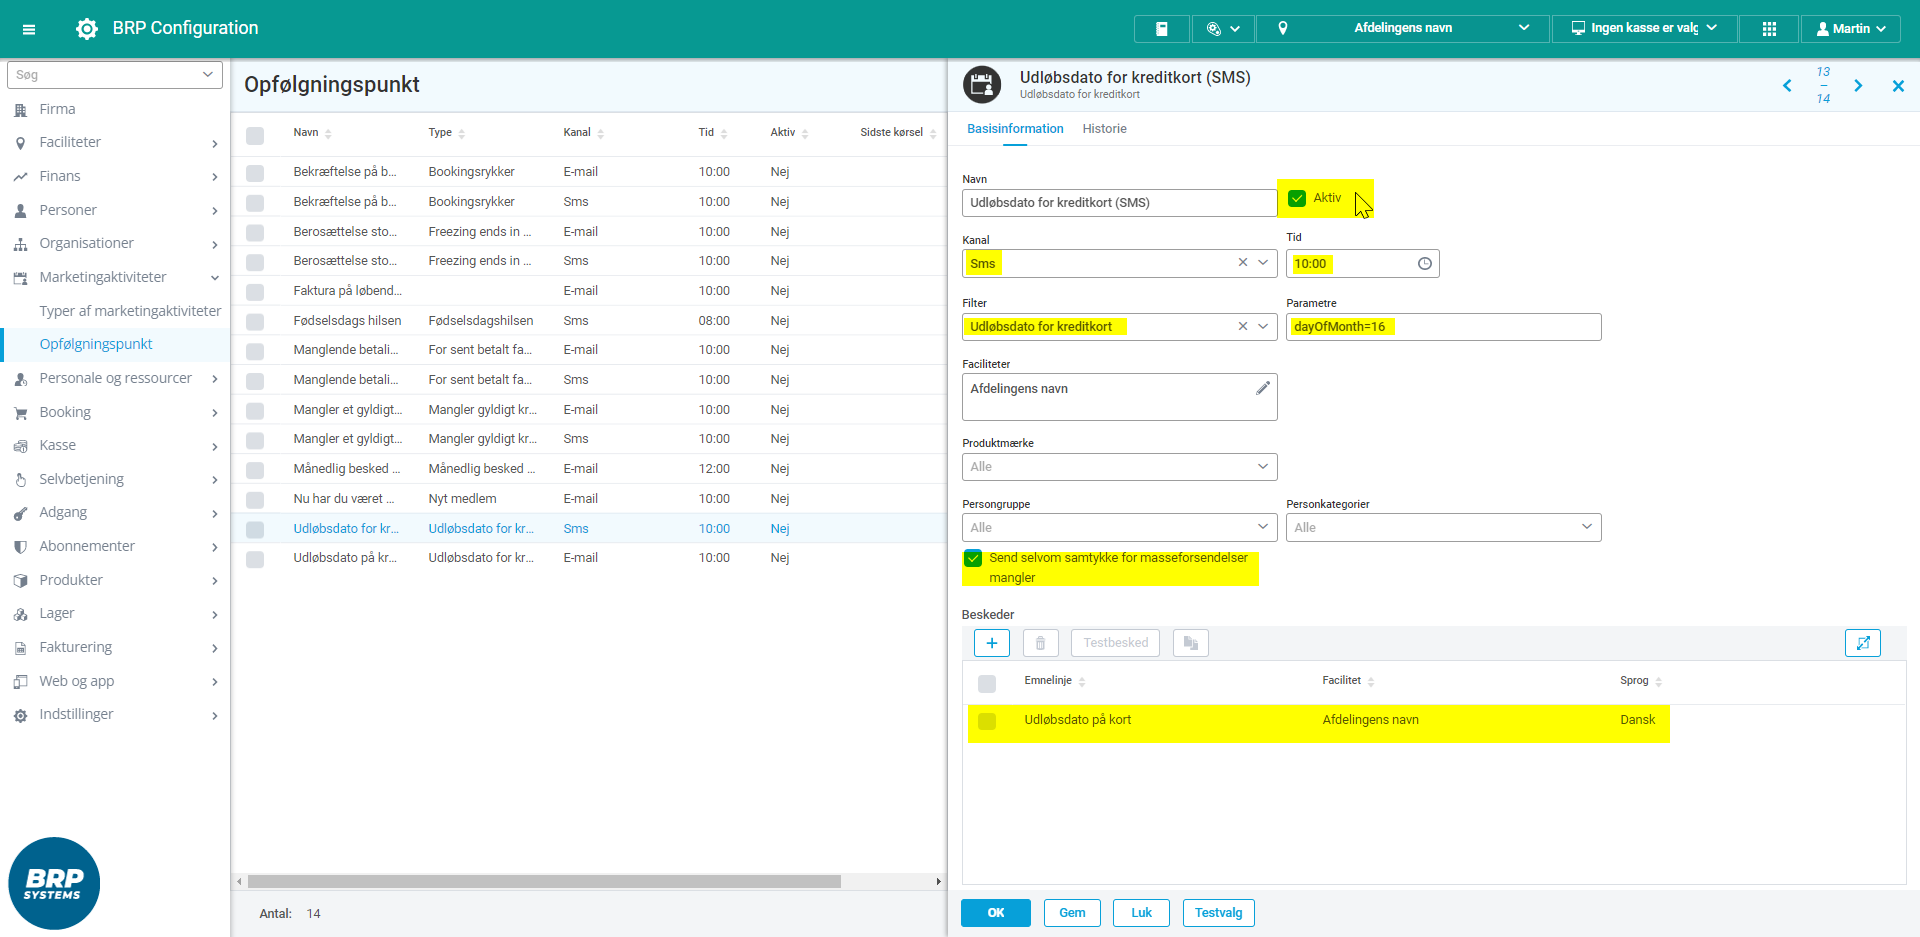Screen dimensions: 1920x937
Task: Check the Fødselsdags hilsen row checkbox
Action: 255,322
